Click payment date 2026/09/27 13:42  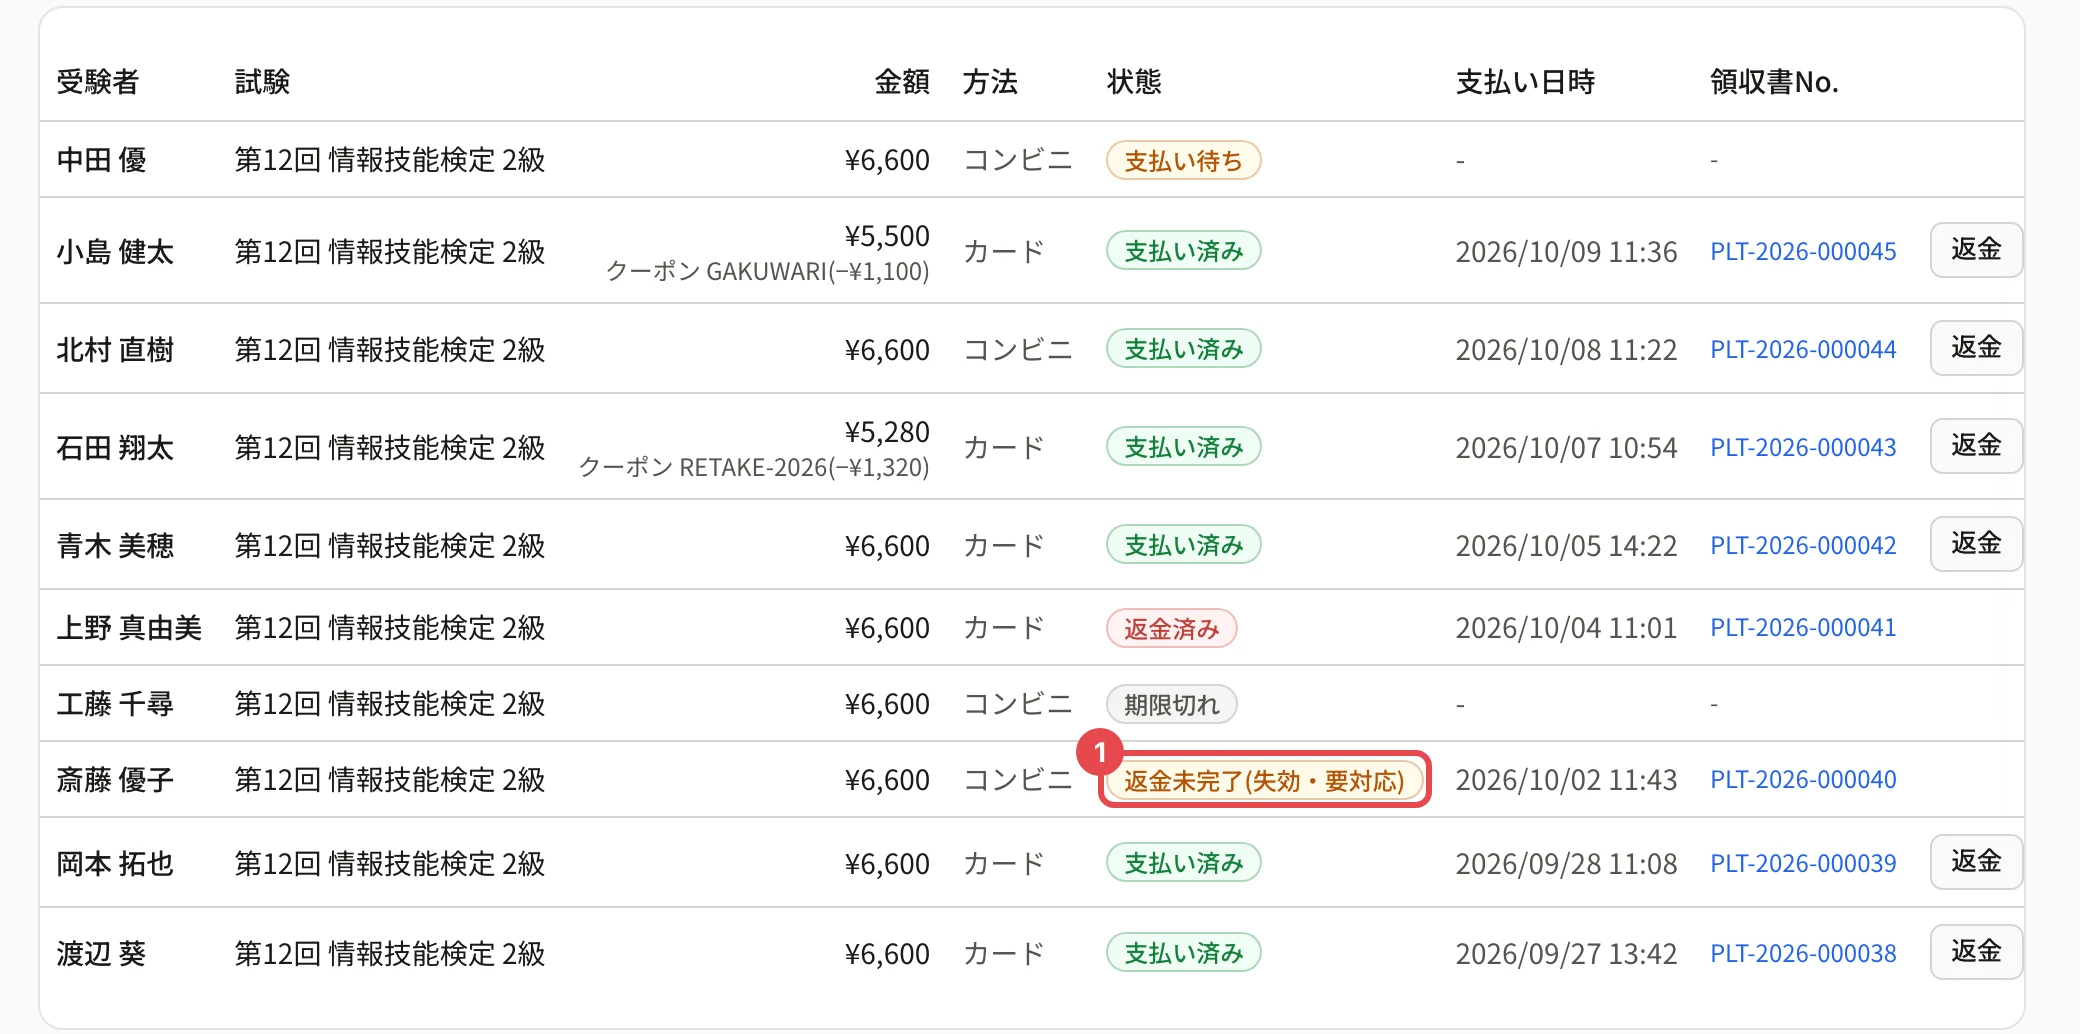1566,953
